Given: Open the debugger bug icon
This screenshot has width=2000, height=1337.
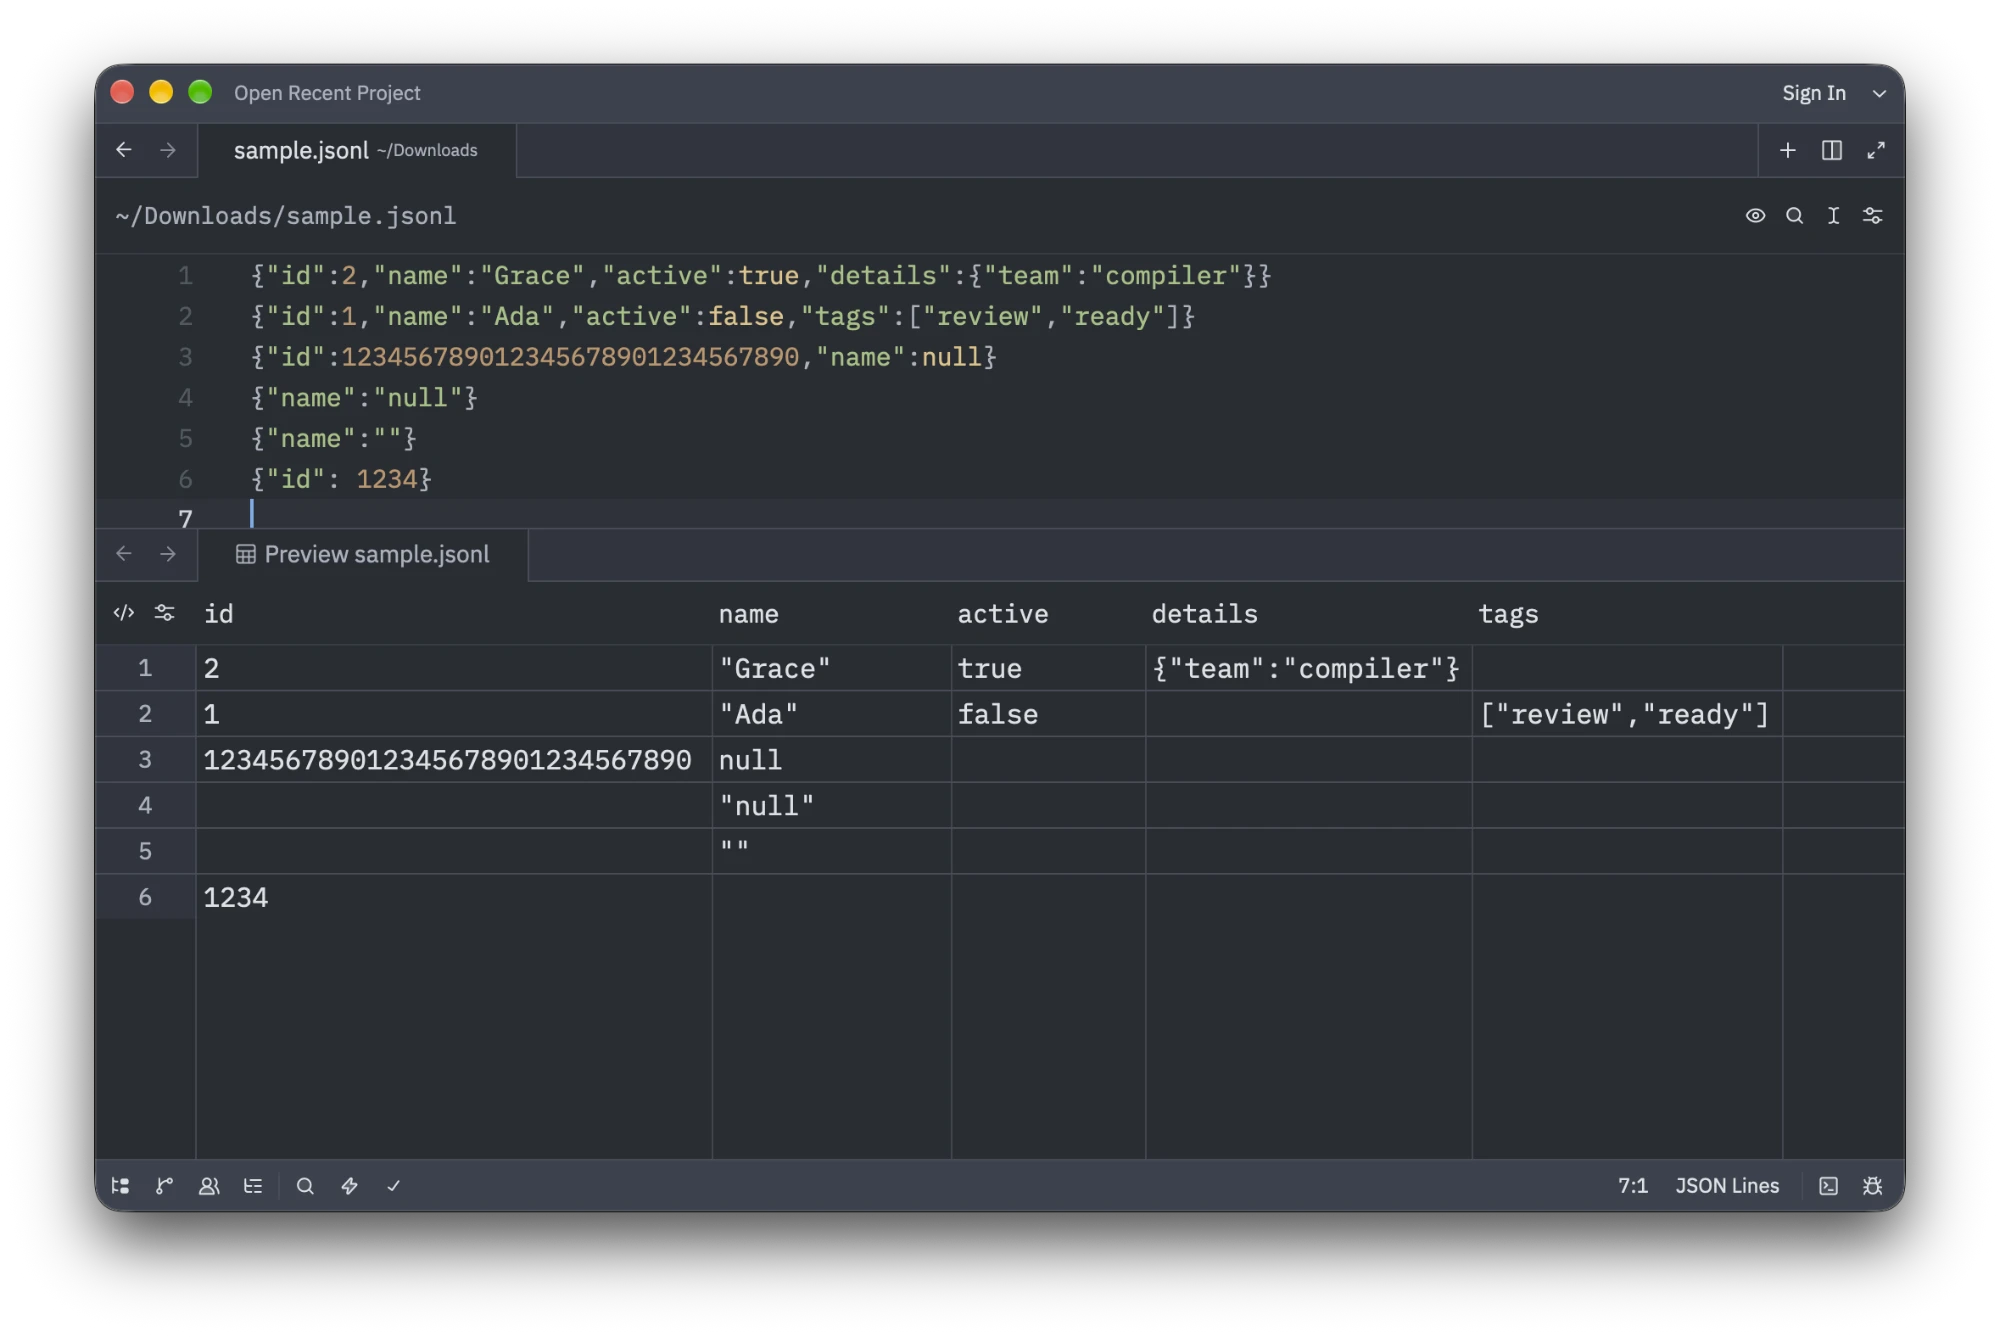Looking at the screenshot, I should [1873, 1186].
